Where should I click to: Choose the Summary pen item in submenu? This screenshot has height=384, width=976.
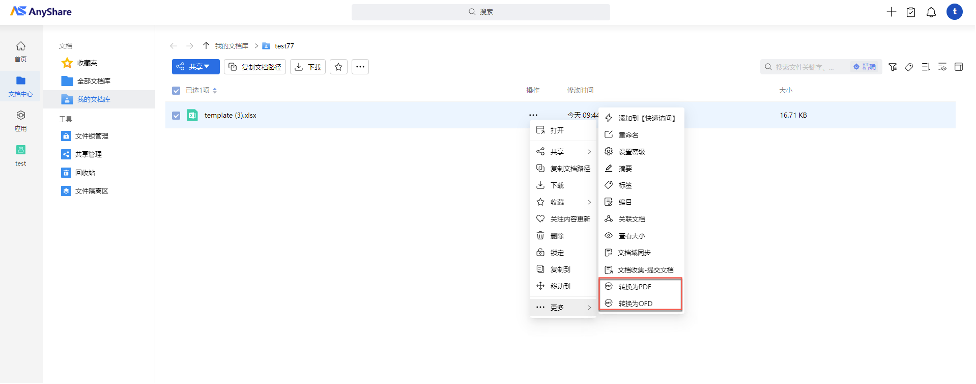click(x=640, y=169)
